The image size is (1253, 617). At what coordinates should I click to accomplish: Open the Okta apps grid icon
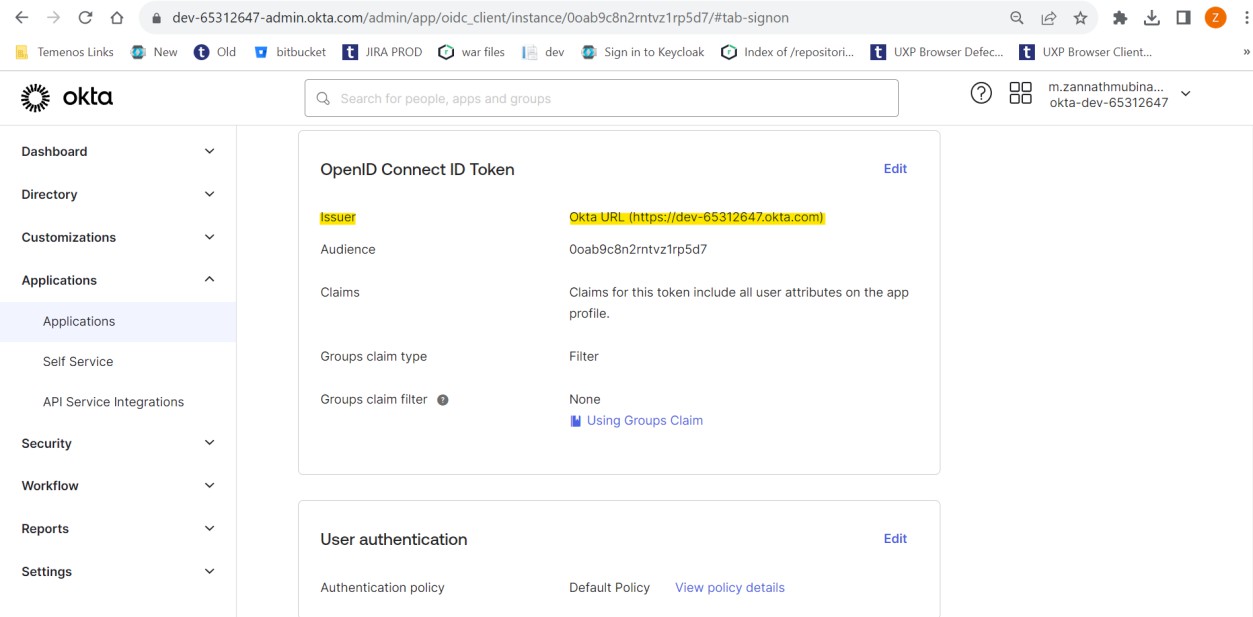[1020, 94]
